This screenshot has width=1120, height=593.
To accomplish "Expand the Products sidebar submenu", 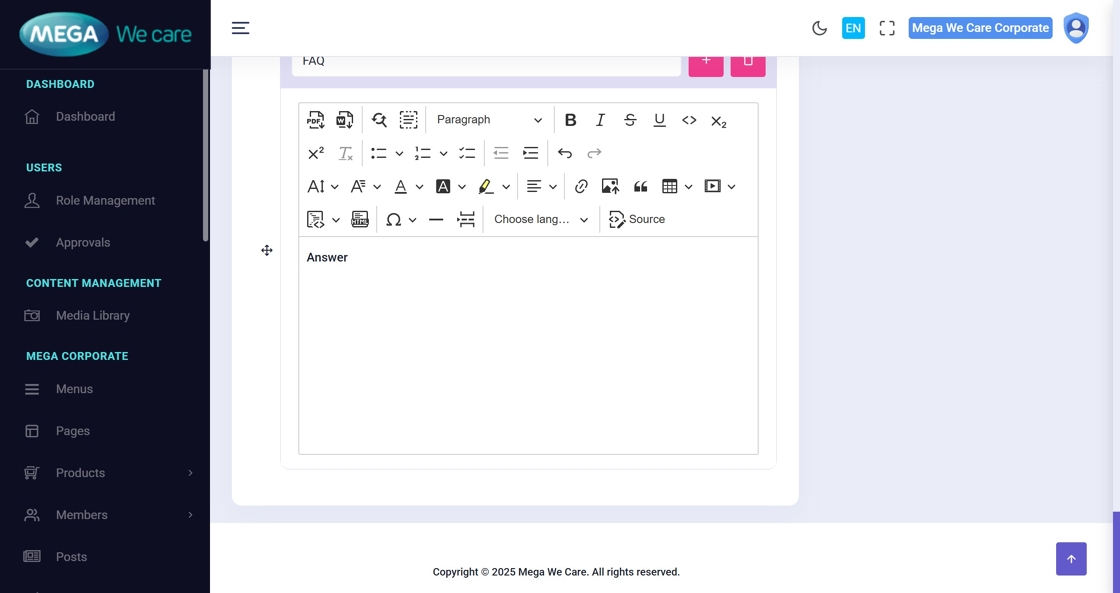I will (x=108, y=473).
